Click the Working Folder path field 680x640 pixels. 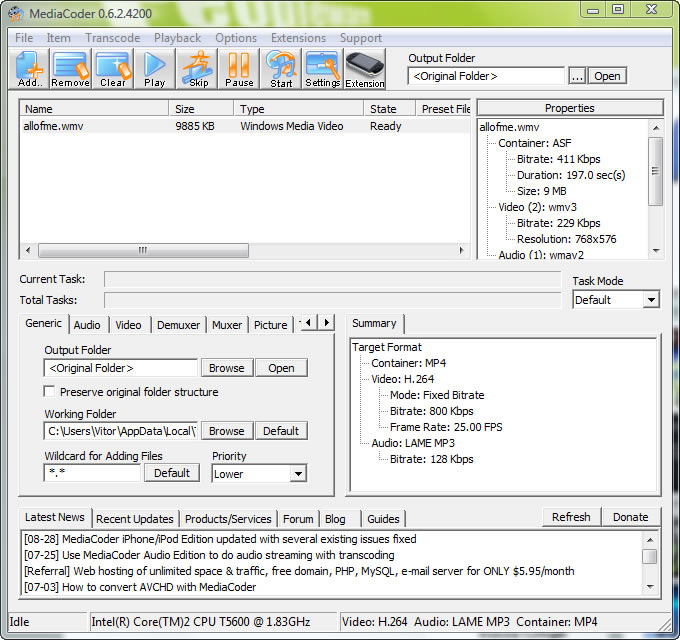(x=121, y=431)
